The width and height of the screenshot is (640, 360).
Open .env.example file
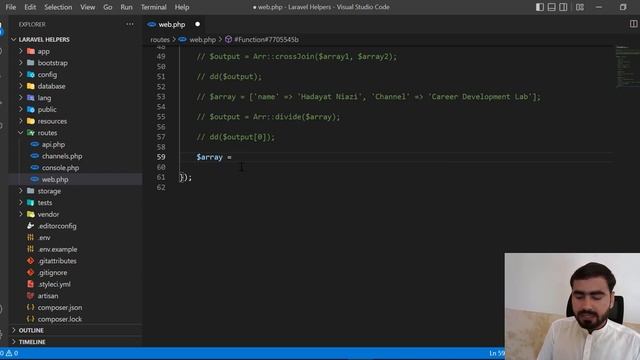pos(57,249)
